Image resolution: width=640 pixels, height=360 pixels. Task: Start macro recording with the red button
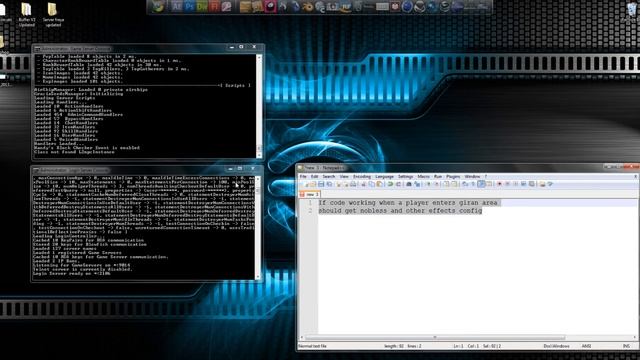[x=500, y=184]
